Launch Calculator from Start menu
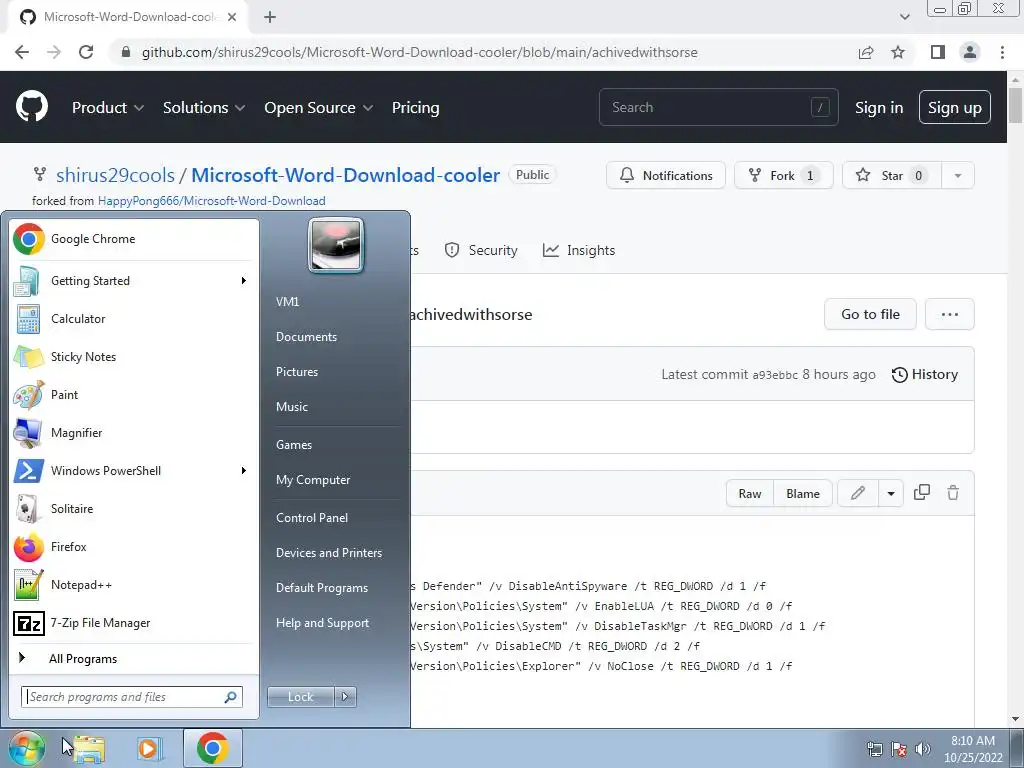The image size is (1024, 768). coord(134,319)
